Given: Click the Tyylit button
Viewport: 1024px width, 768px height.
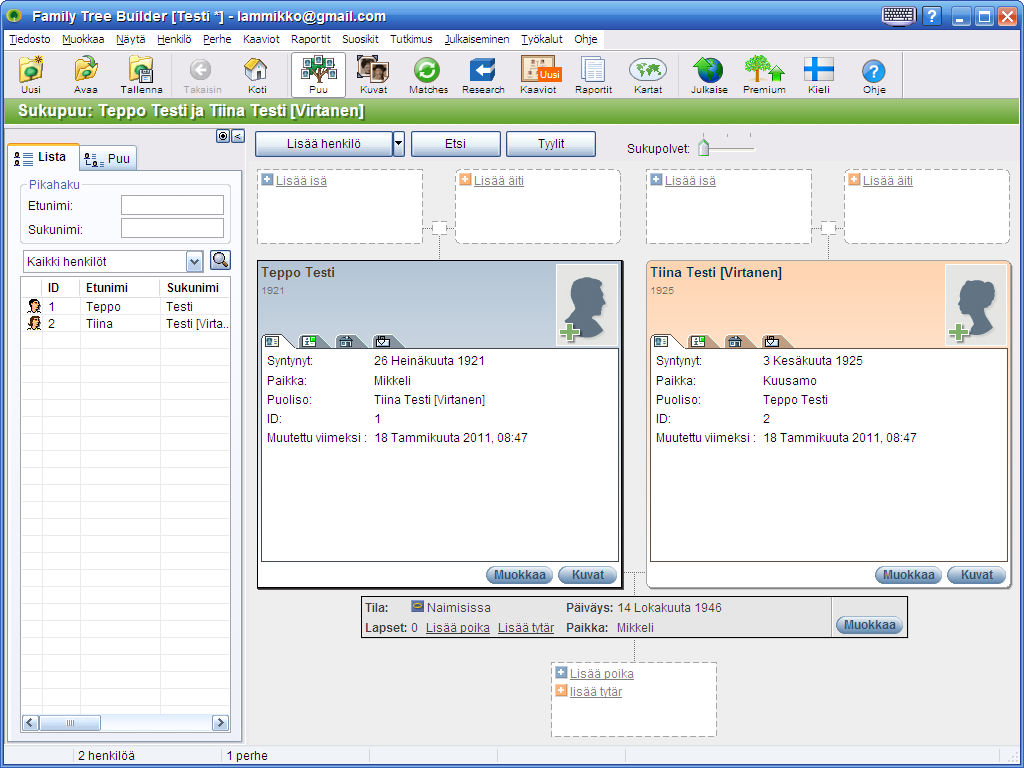Looking at the screenshot, I should (x=551, y=144).
